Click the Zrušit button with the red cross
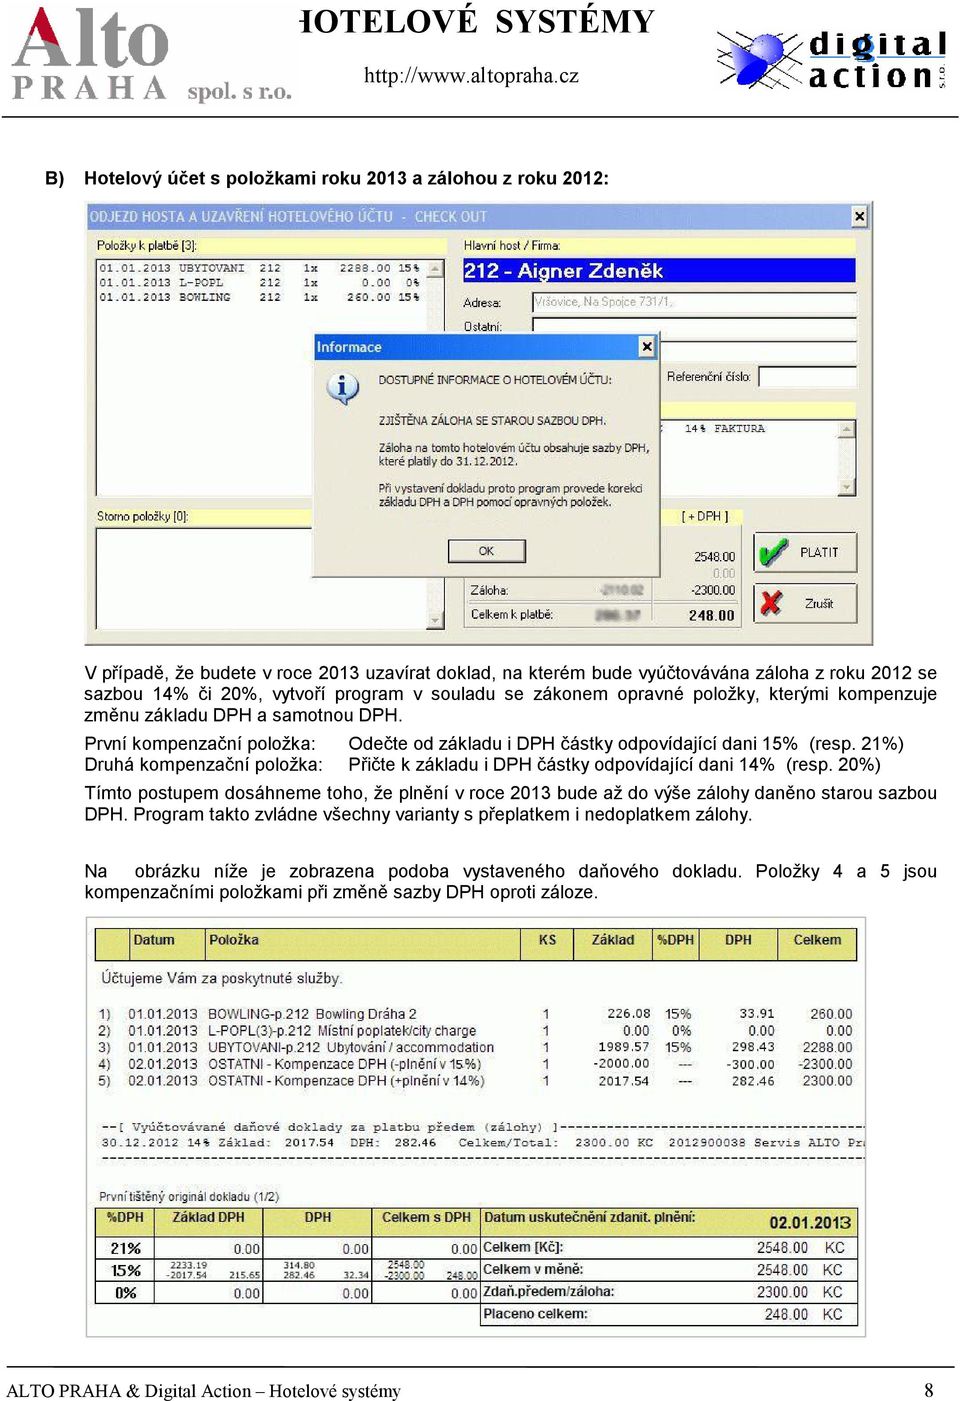Image resolution: width=960 pixels, height=1401 pixels. coord(805,603)
